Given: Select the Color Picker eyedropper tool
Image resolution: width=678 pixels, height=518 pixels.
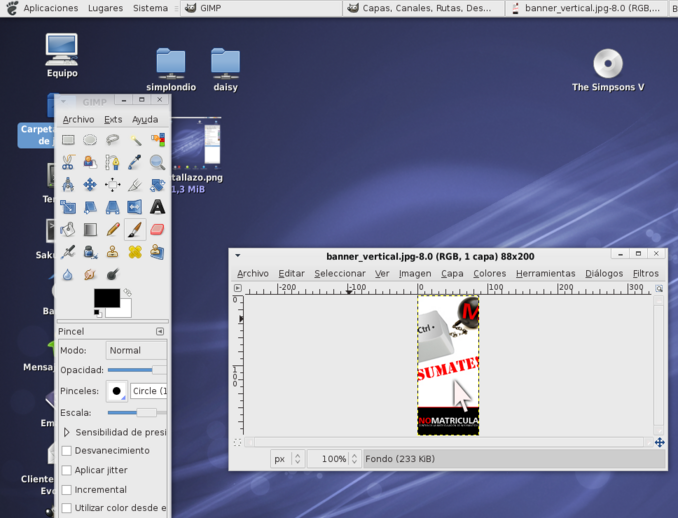Looking at the screenshot, I should click(135, 162).
